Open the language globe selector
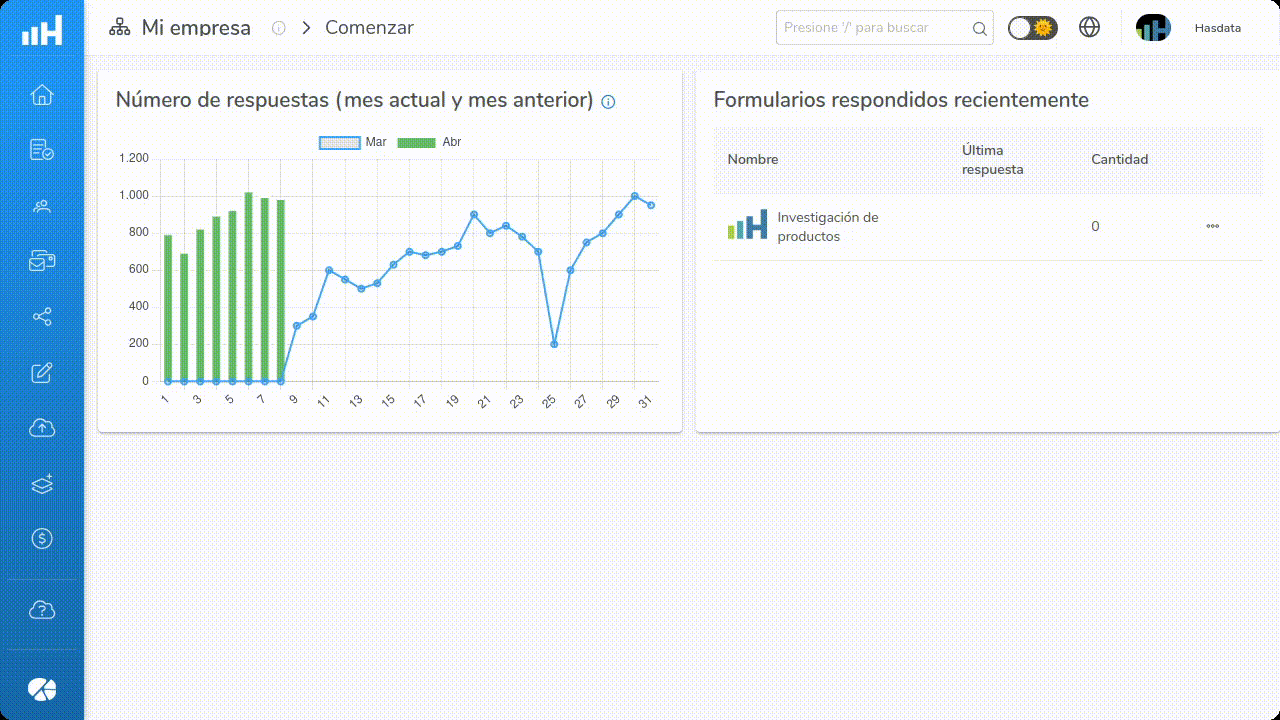 pos(1090,28)
